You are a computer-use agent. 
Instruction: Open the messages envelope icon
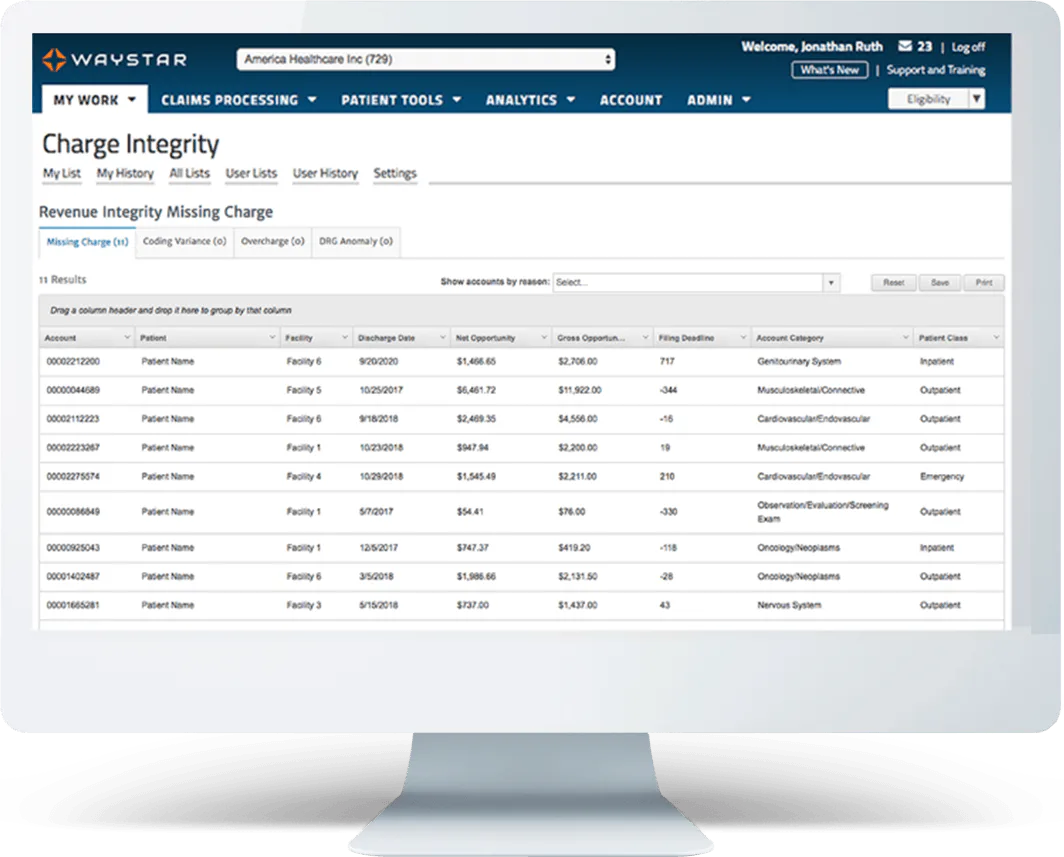[x=905, y=46]
